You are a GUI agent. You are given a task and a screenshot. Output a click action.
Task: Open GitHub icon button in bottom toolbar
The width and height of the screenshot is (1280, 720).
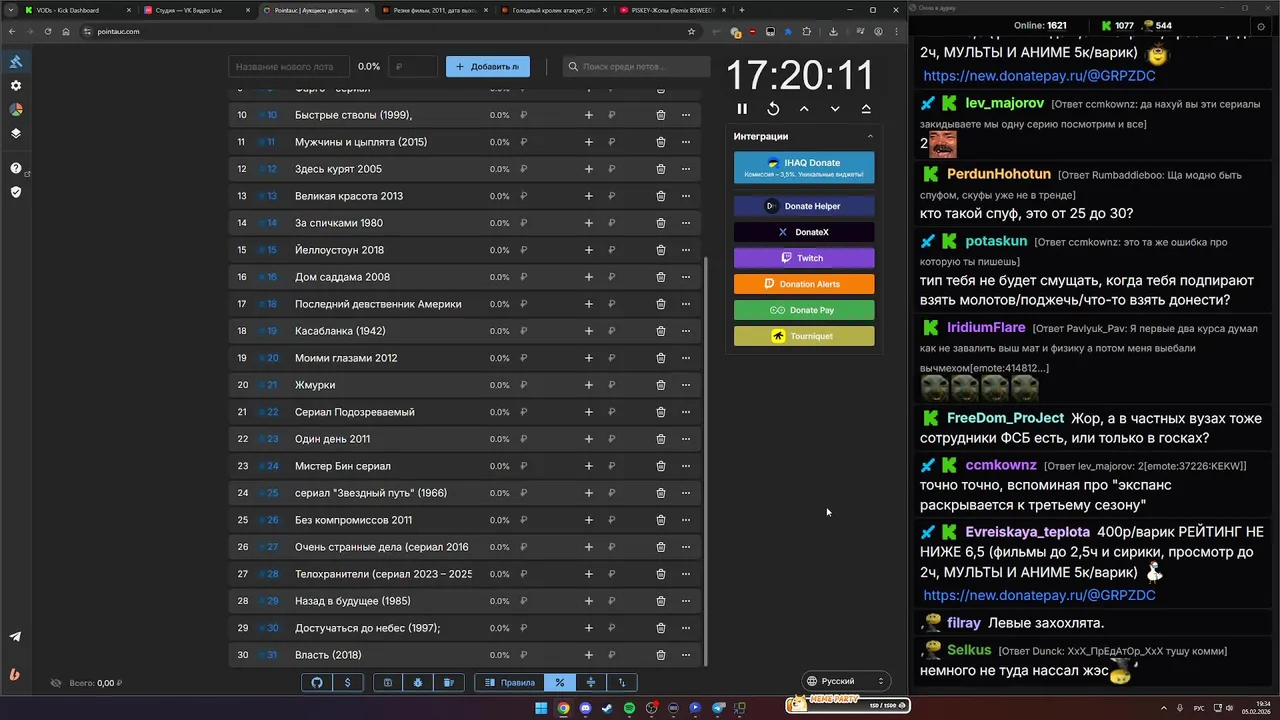(317, 682)
